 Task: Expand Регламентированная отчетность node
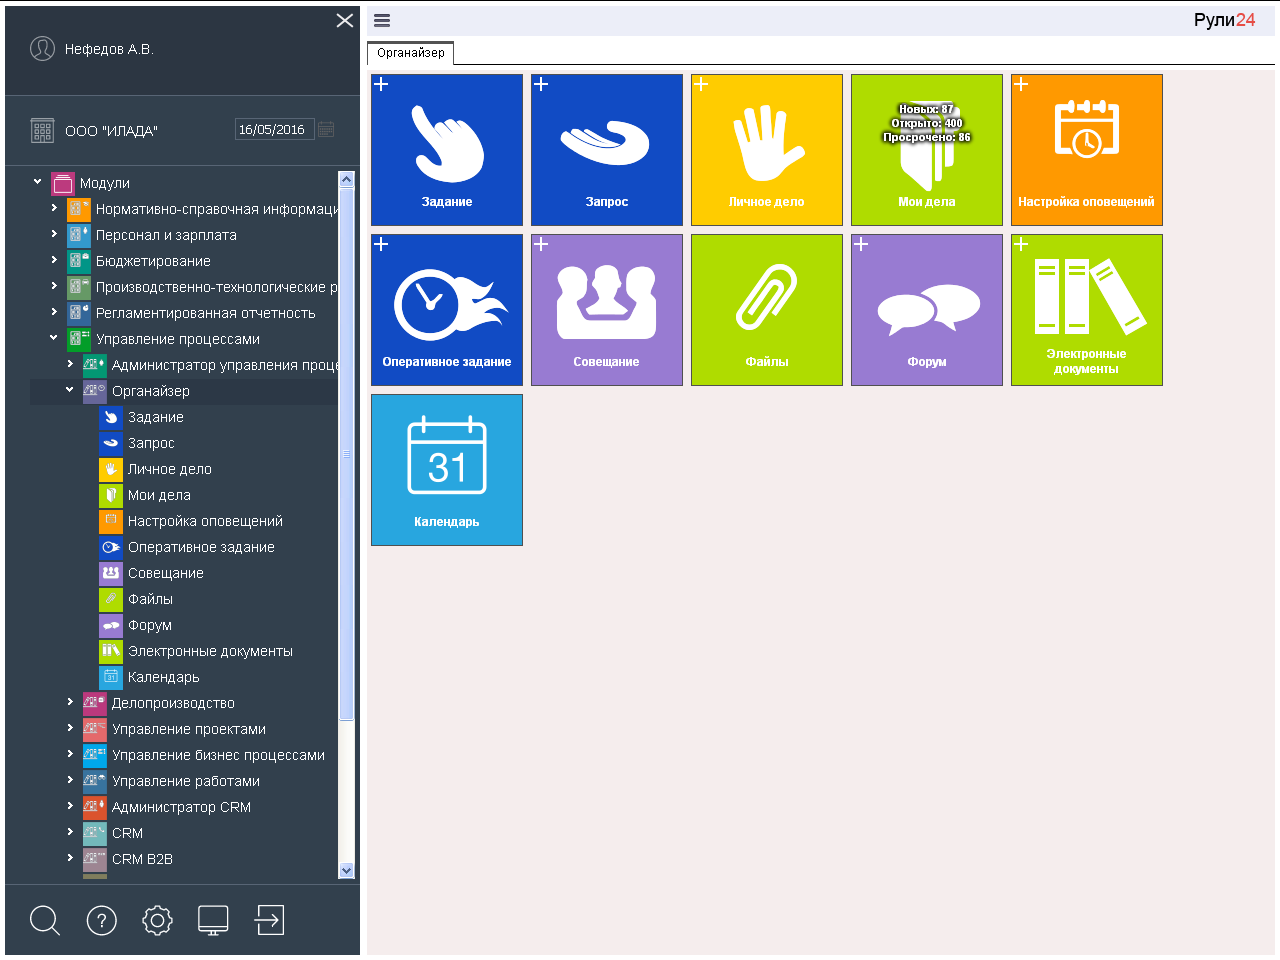[54, 312]
